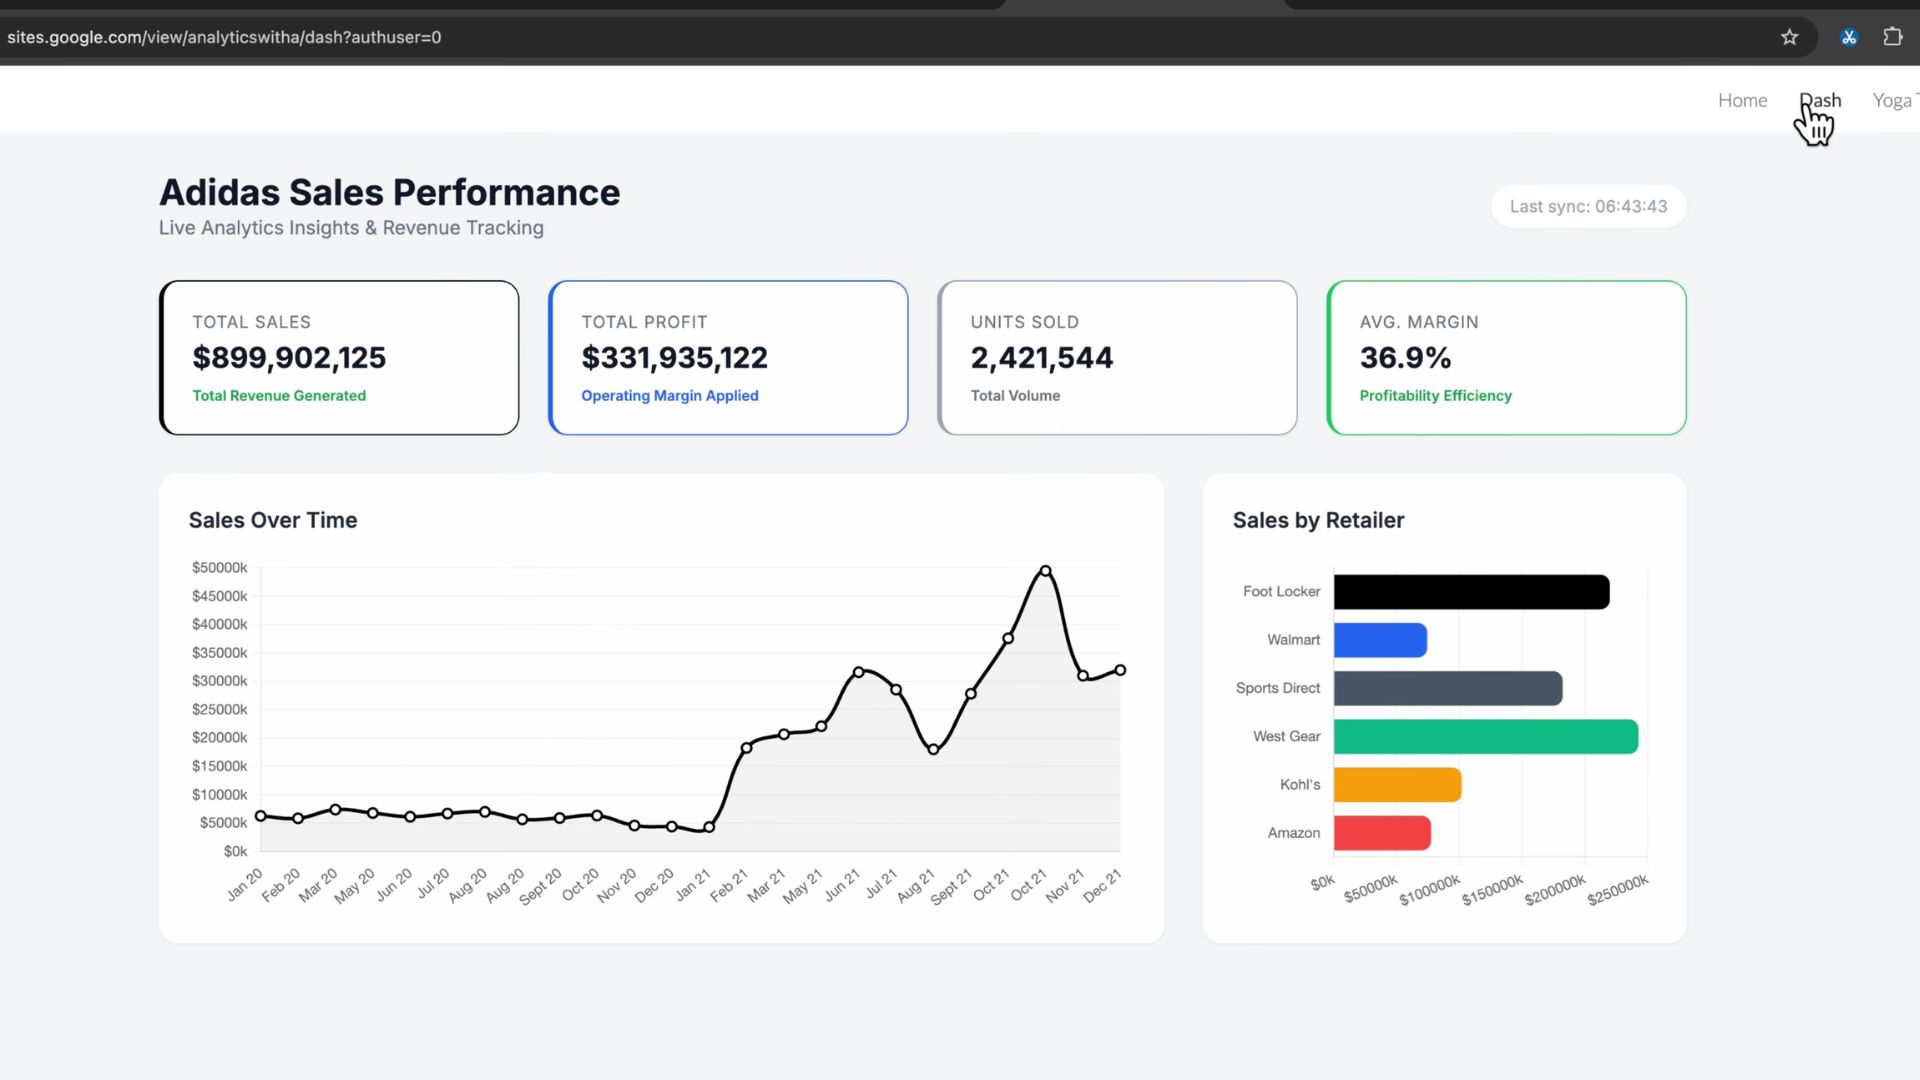Viewport: 1920px width, 1080px height.
Task: Select the Total Sales card
Action: point(339,358)
